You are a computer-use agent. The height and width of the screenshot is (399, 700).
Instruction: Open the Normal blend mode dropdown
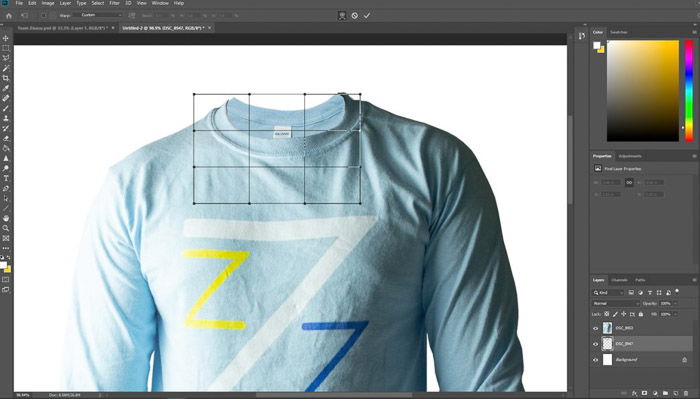616,303
